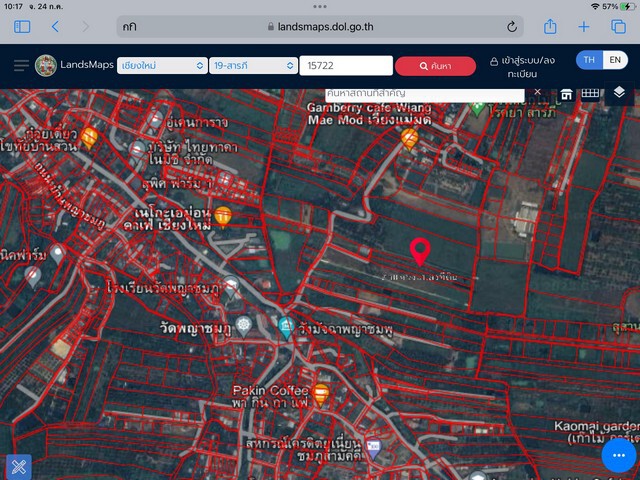The width and height of the screenshot is (640, 480).
Task: Select the building landmark icon
Action: (566, 94)
